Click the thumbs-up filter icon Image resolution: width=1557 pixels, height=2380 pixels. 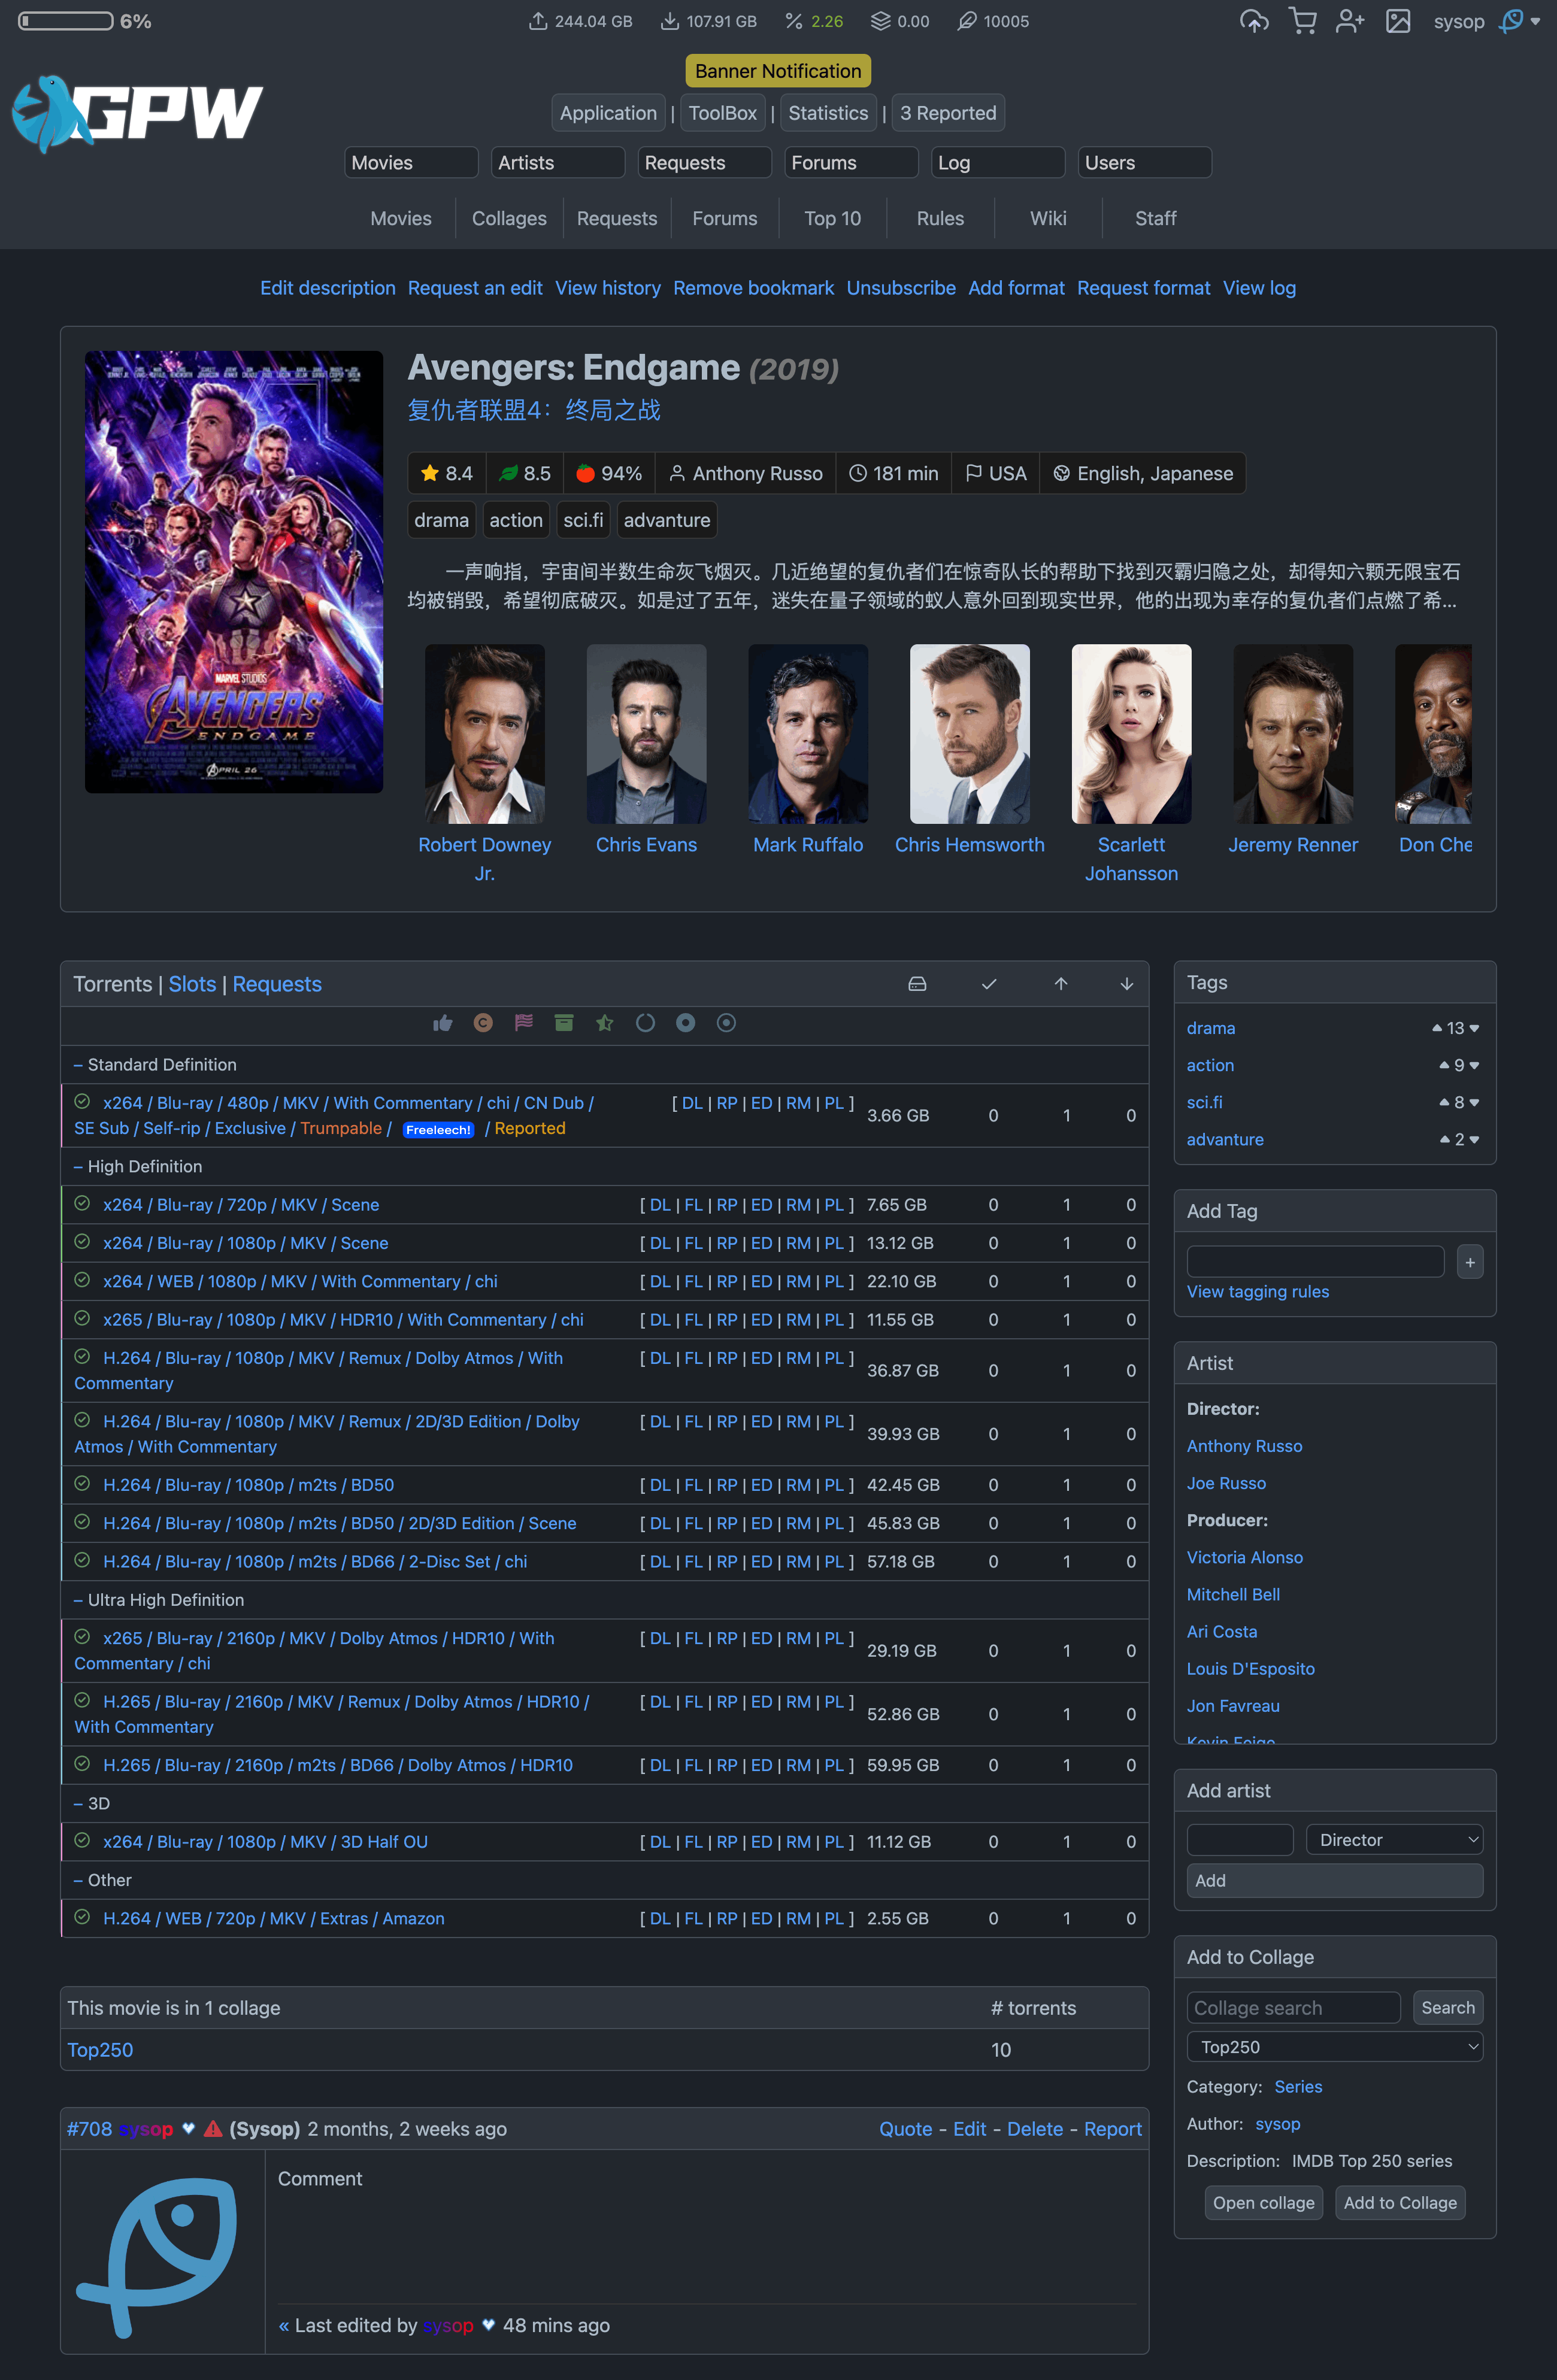442,1023
